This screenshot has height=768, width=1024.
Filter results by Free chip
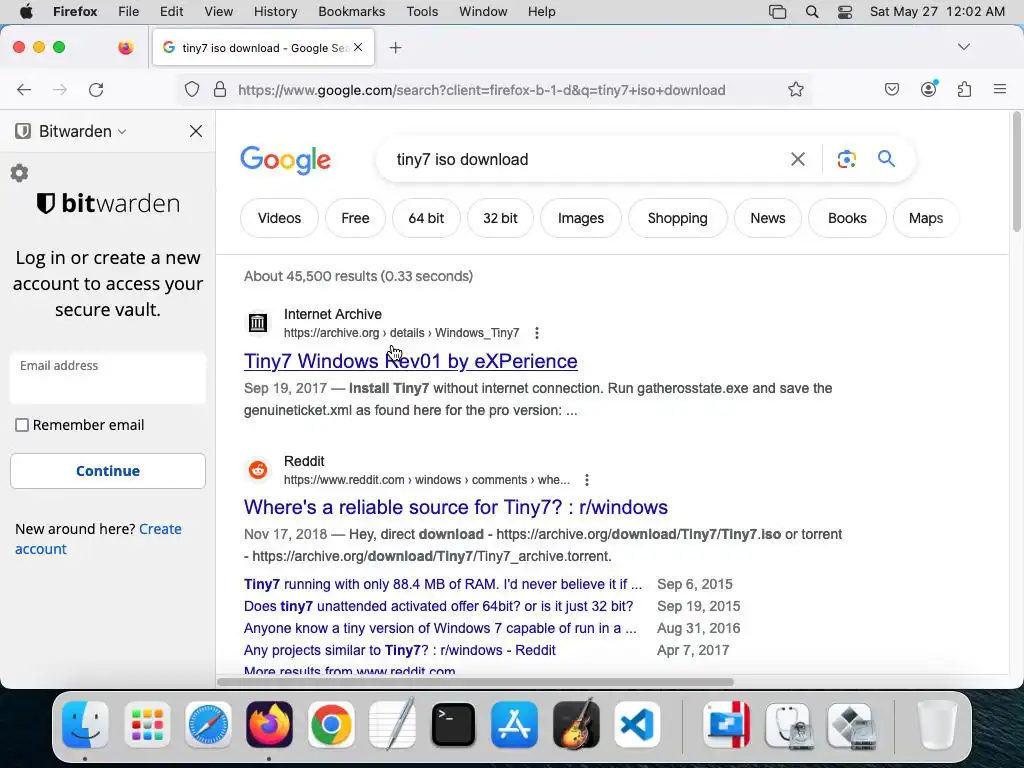[355, 218]
